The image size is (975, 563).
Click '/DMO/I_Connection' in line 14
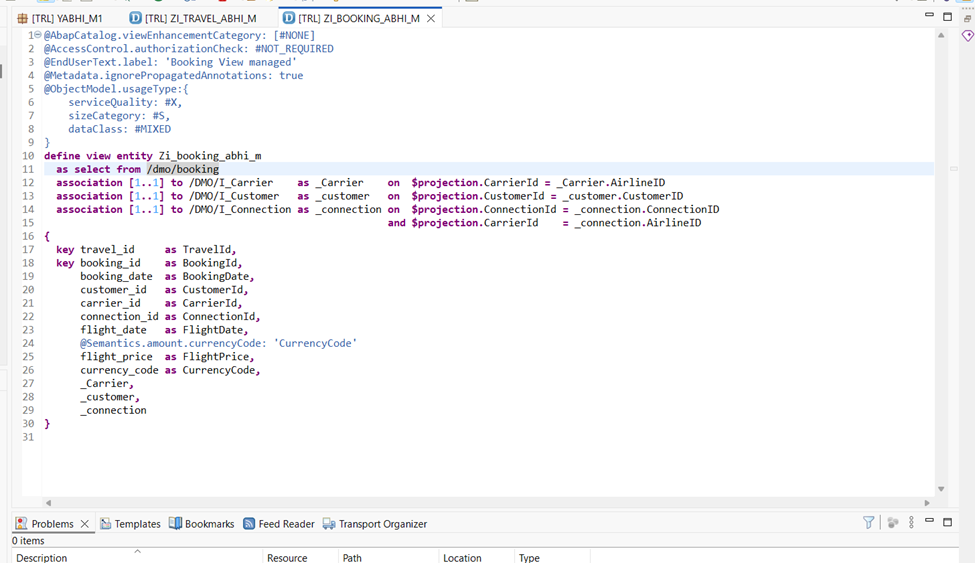(240, 210)
